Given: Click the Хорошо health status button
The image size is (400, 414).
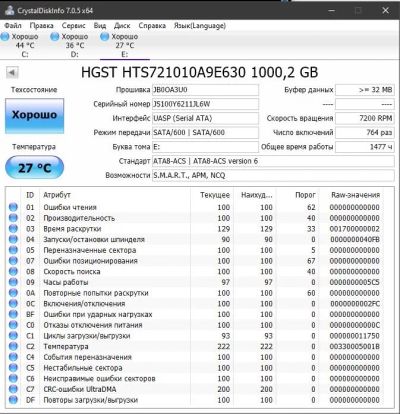Looking at the screenshot, I should (x=34, y=116).
